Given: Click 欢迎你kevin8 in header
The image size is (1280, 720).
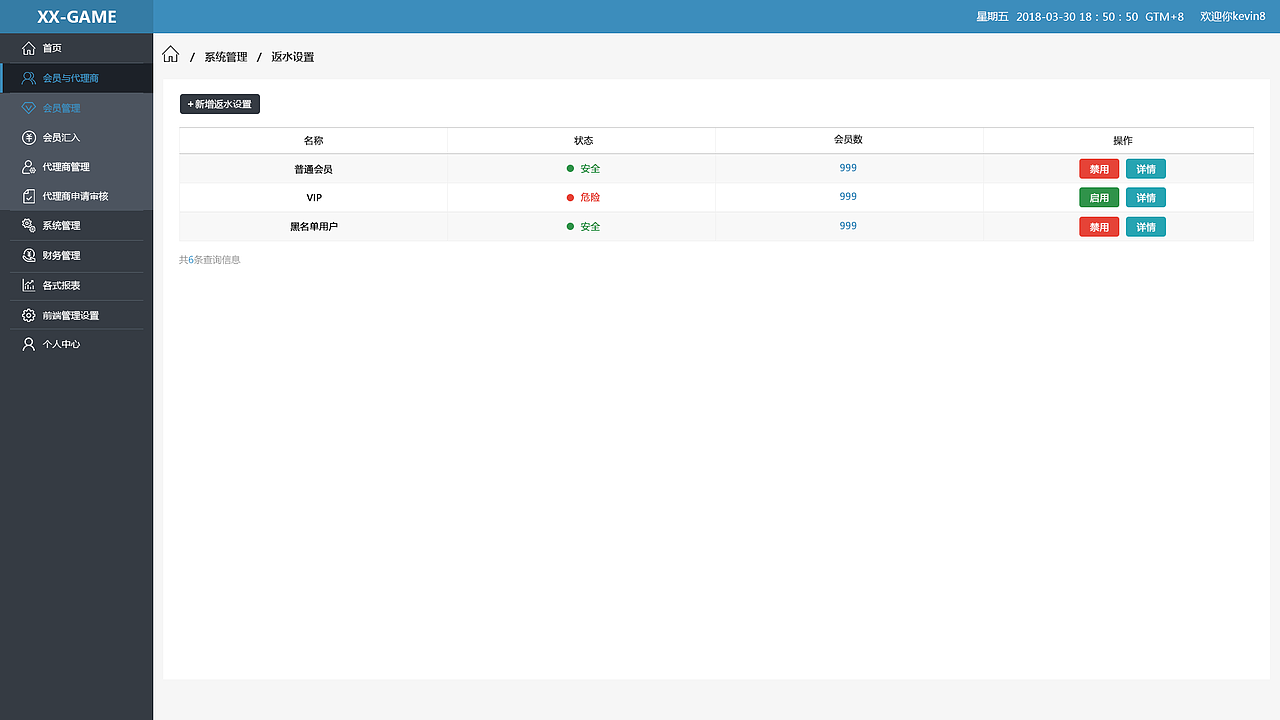Looking at the screenshot, I should click(x=1233, y=17).
